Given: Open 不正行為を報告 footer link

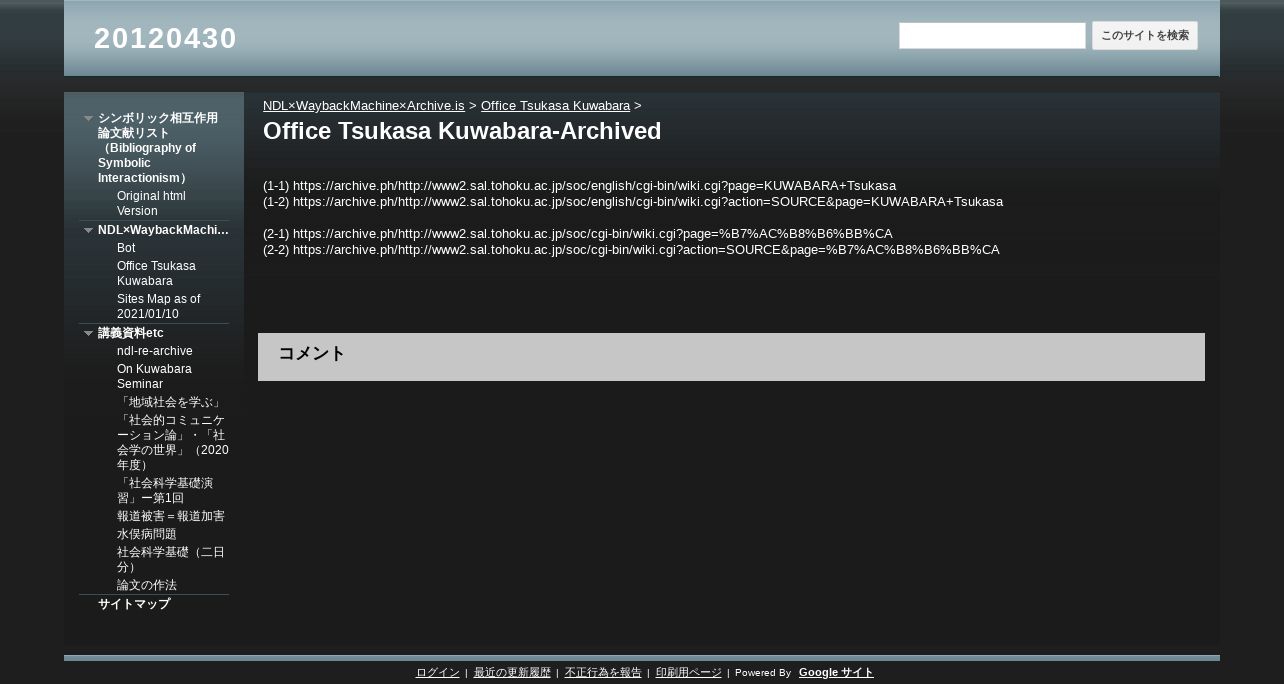Looking at the screenshot, I should tap(603, 673).
